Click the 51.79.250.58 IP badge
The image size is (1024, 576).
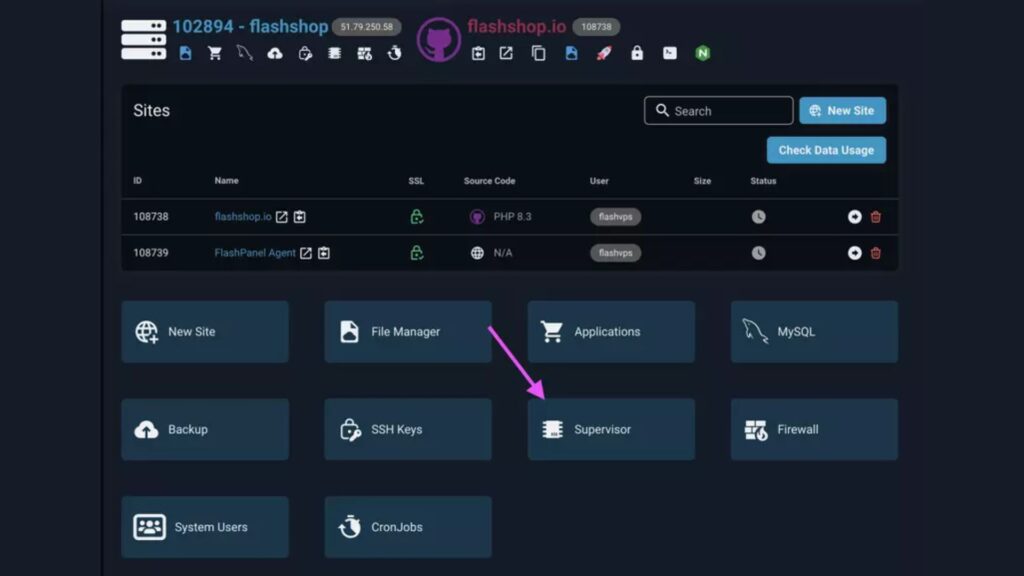point(366,27)
